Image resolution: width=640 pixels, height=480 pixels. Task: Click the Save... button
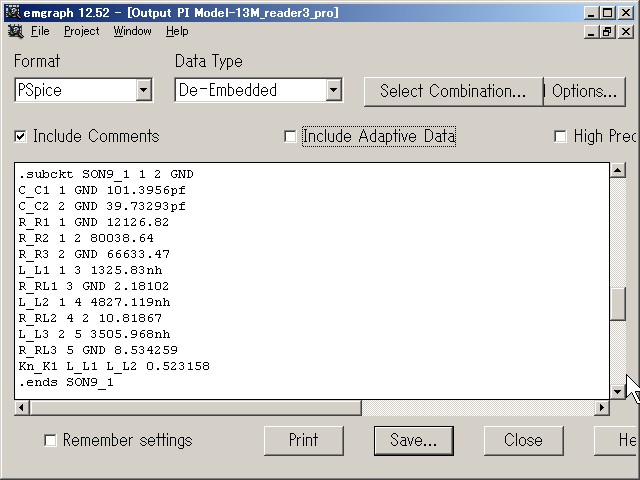(413, 440)
